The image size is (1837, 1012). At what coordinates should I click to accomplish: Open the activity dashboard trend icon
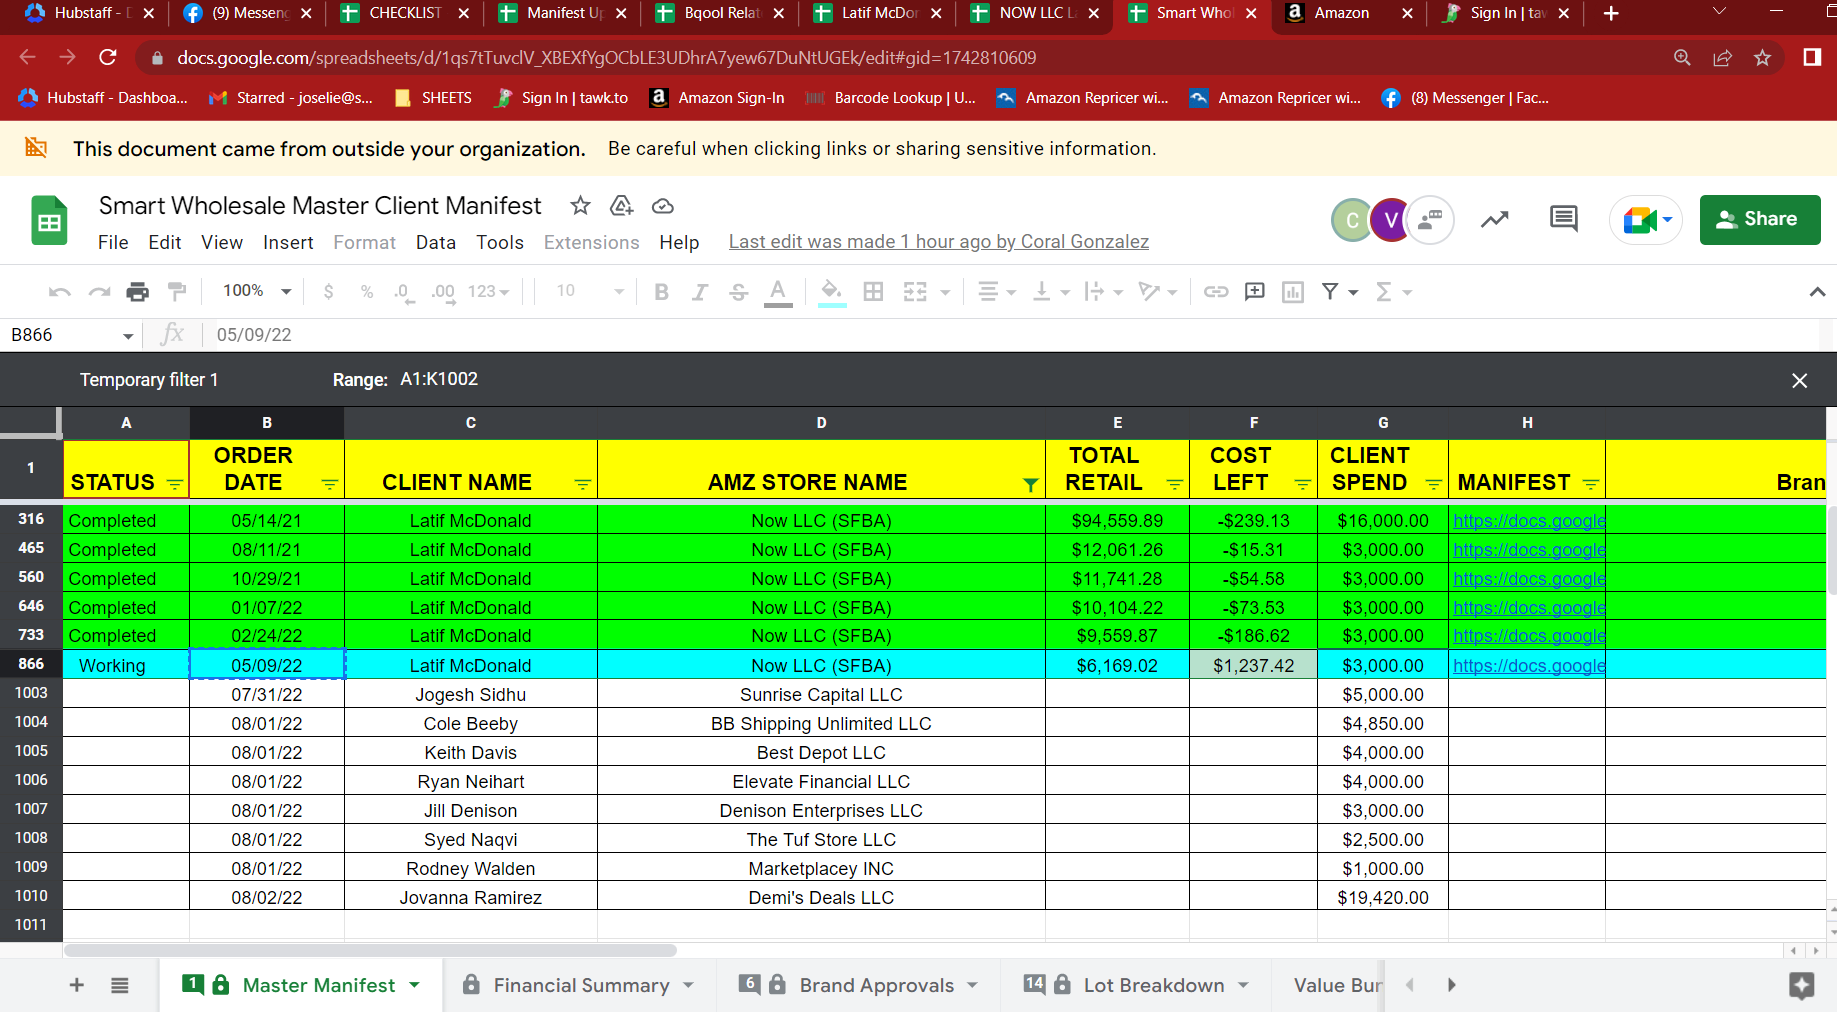click(1495, 219)
